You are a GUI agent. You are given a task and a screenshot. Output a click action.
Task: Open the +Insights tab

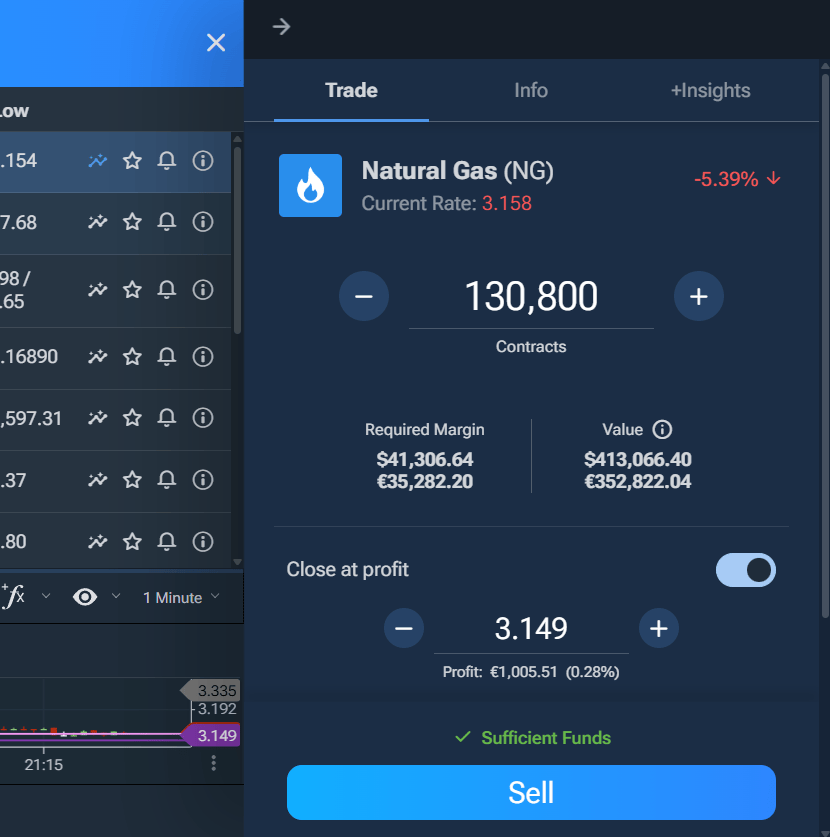pos(710,90)
